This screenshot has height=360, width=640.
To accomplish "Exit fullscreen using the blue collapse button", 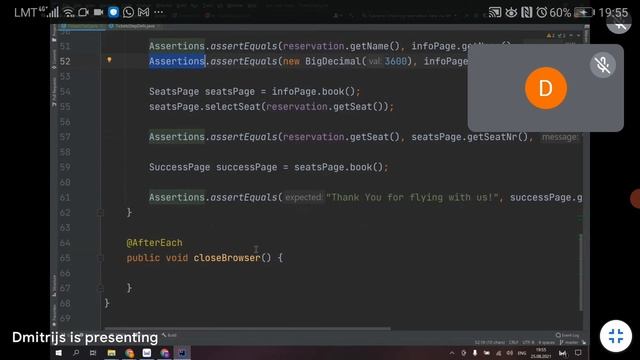I will coord(616,336).
